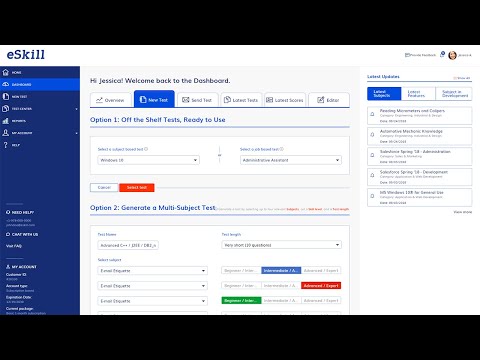Click the info icon beside subject based test
This screenshot has width=480, height=360.
146,149
